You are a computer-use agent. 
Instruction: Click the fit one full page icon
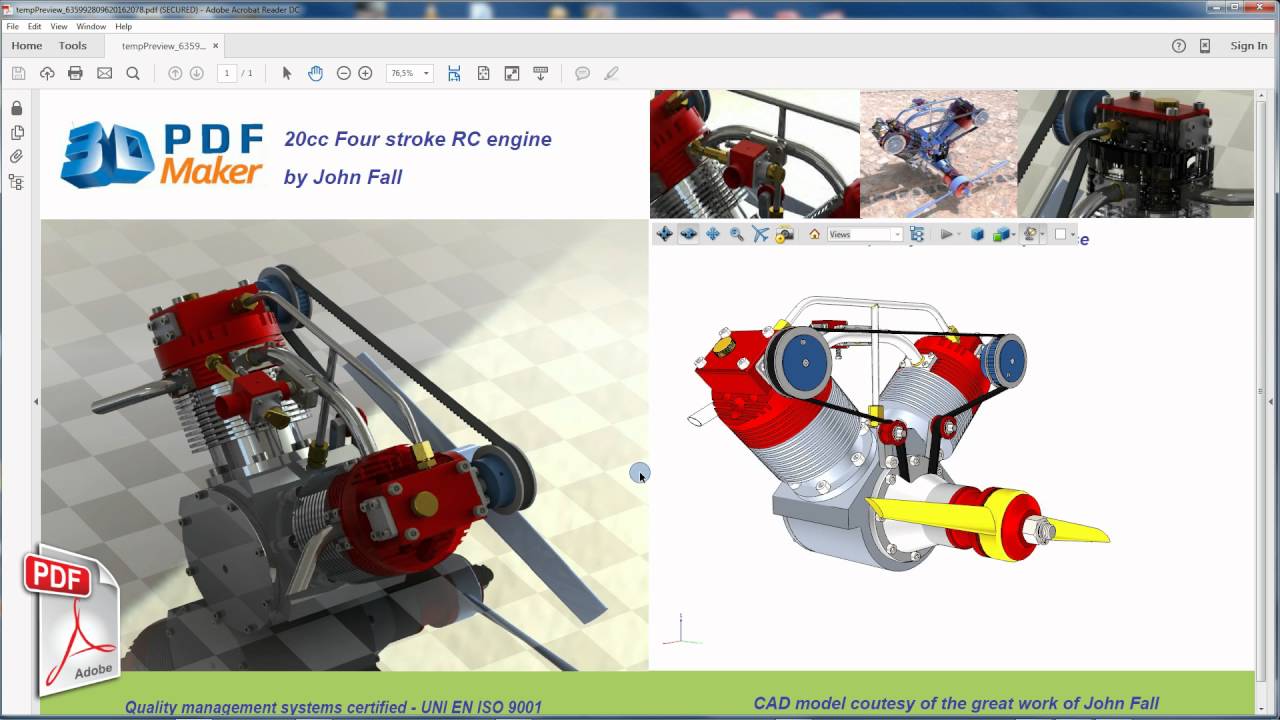(x=483, y=73)
